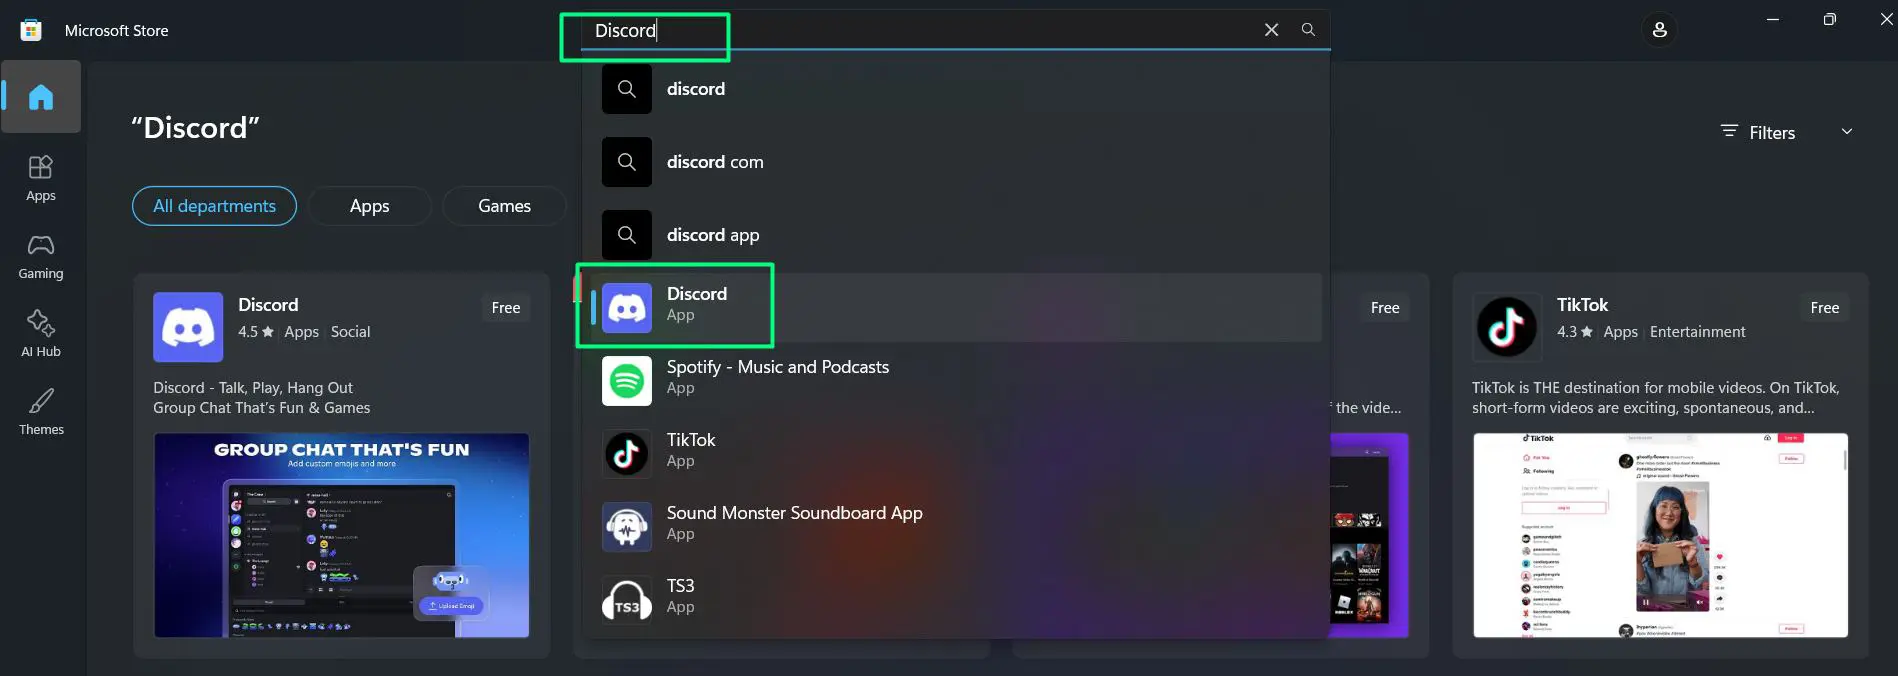Viewport: 1898px width, 676px height.
Task: Expand the Filters dropdown chevron
Action: pyautogui.click(x=1847, y=132)
